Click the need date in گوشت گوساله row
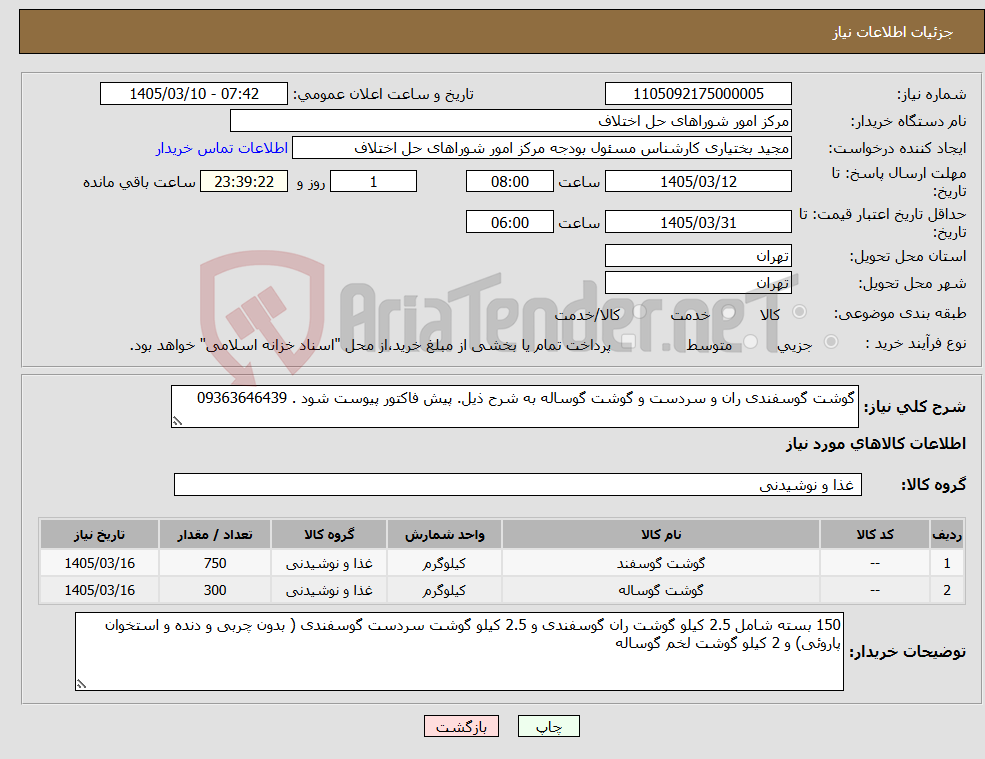The height and width of the screenshot is (759, 985). tap(99, 591)
